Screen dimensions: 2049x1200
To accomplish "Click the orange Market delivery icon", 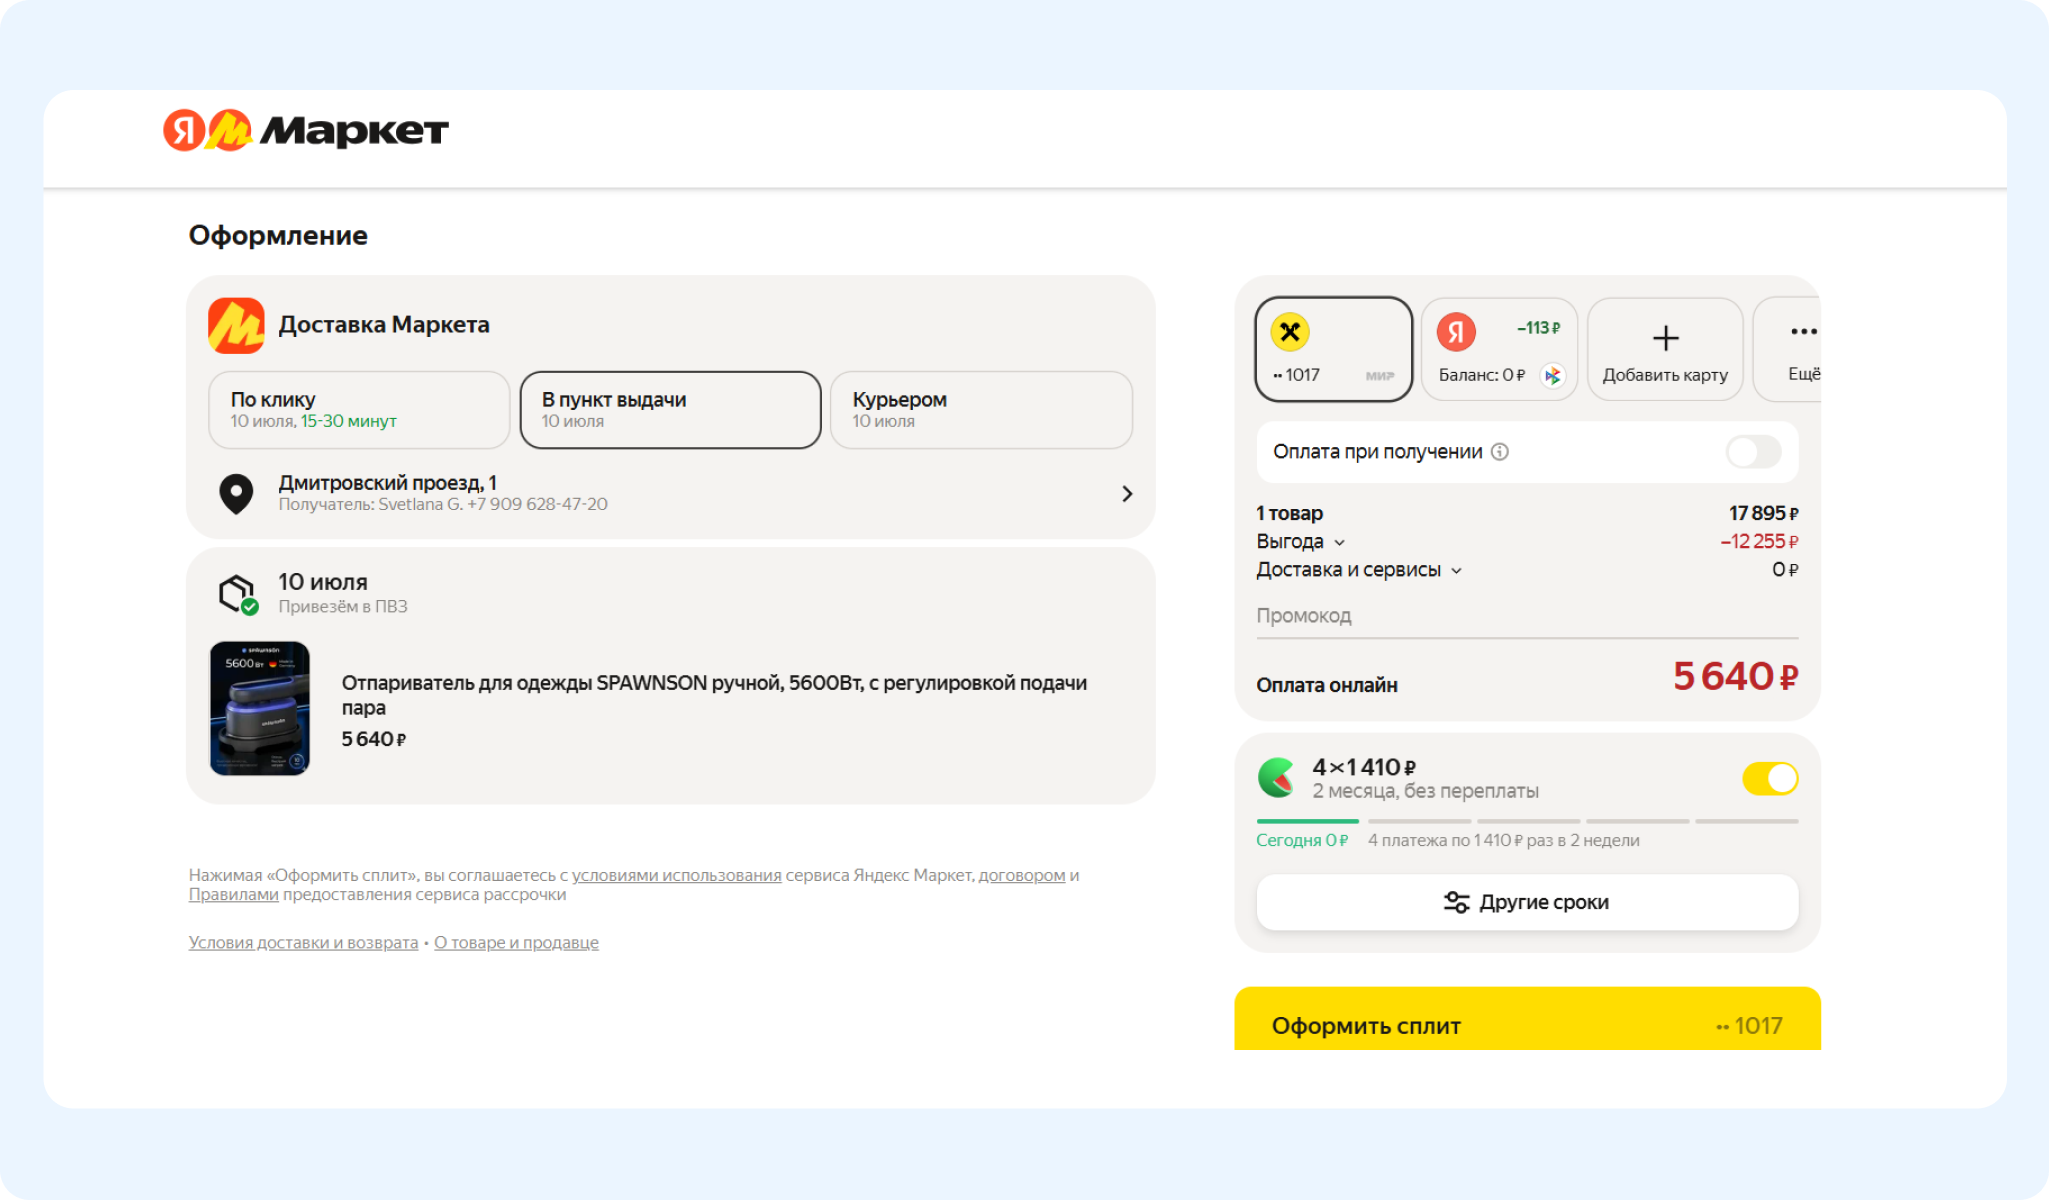I will (x=236, y=325).
